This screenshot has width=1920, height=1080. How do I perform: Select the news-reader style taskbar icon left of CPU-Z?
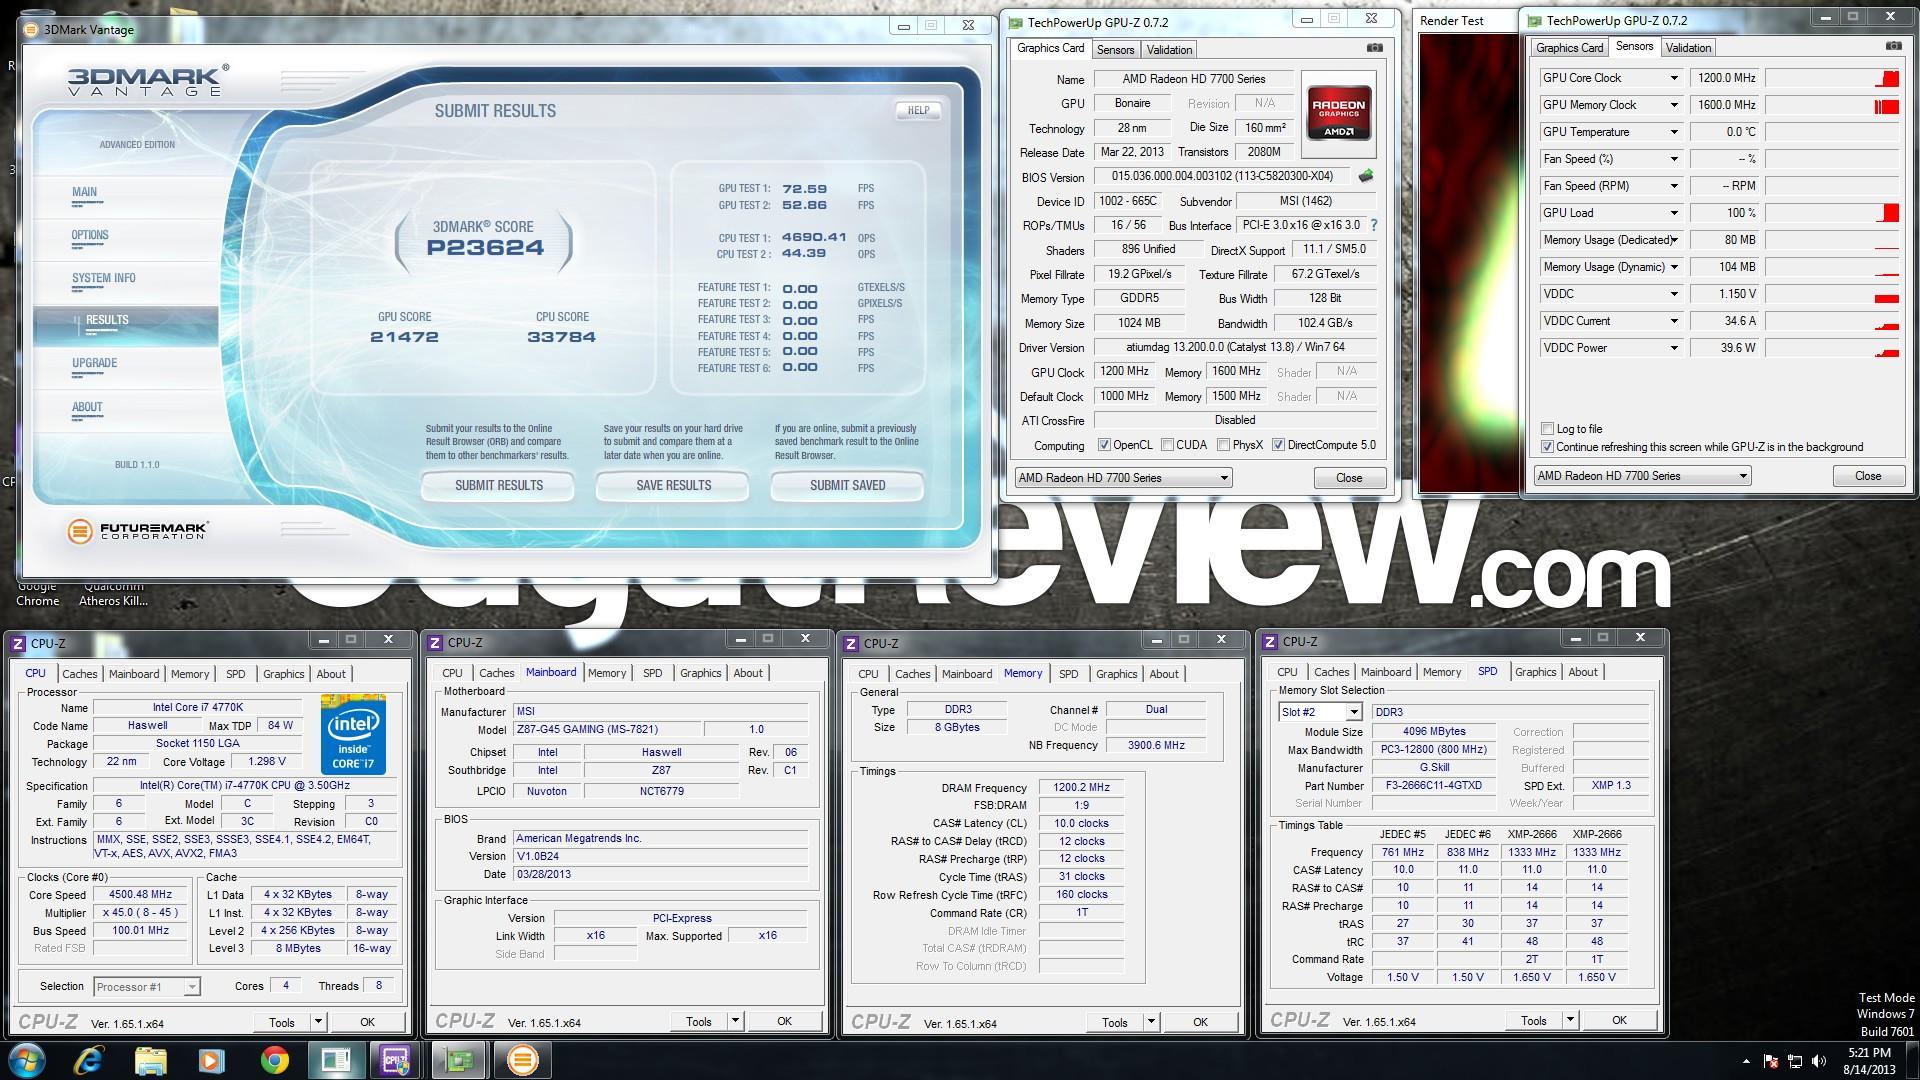point(335,1060)
